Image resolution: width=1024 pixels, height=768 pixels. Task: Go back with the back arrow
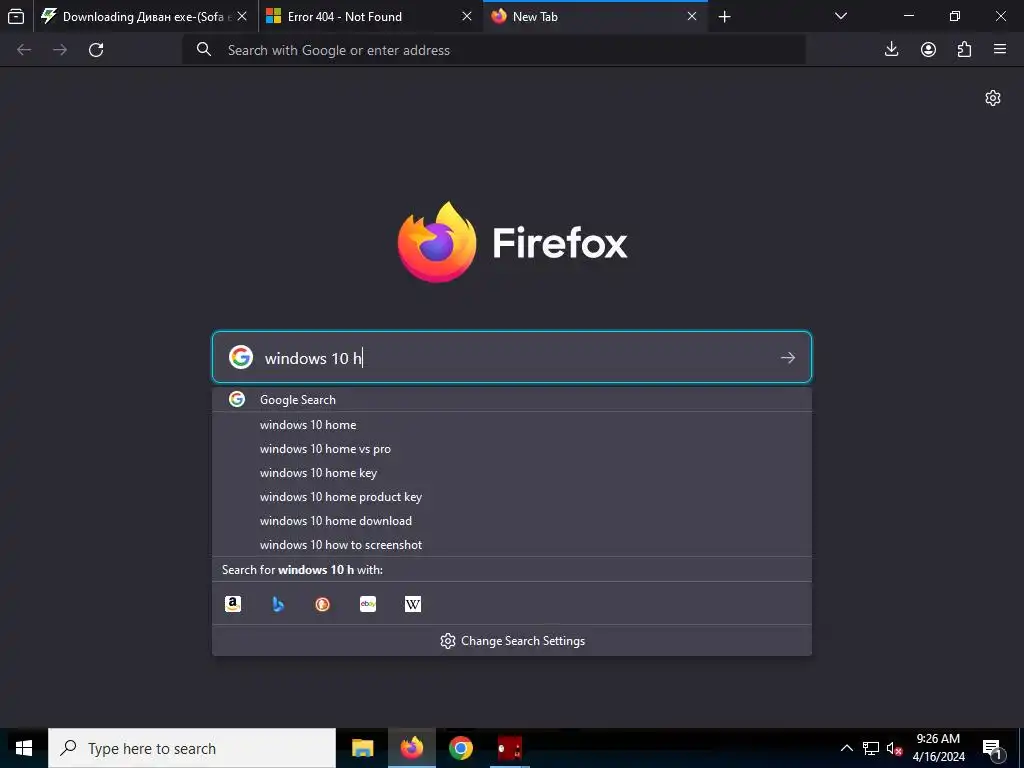[24, 50]
